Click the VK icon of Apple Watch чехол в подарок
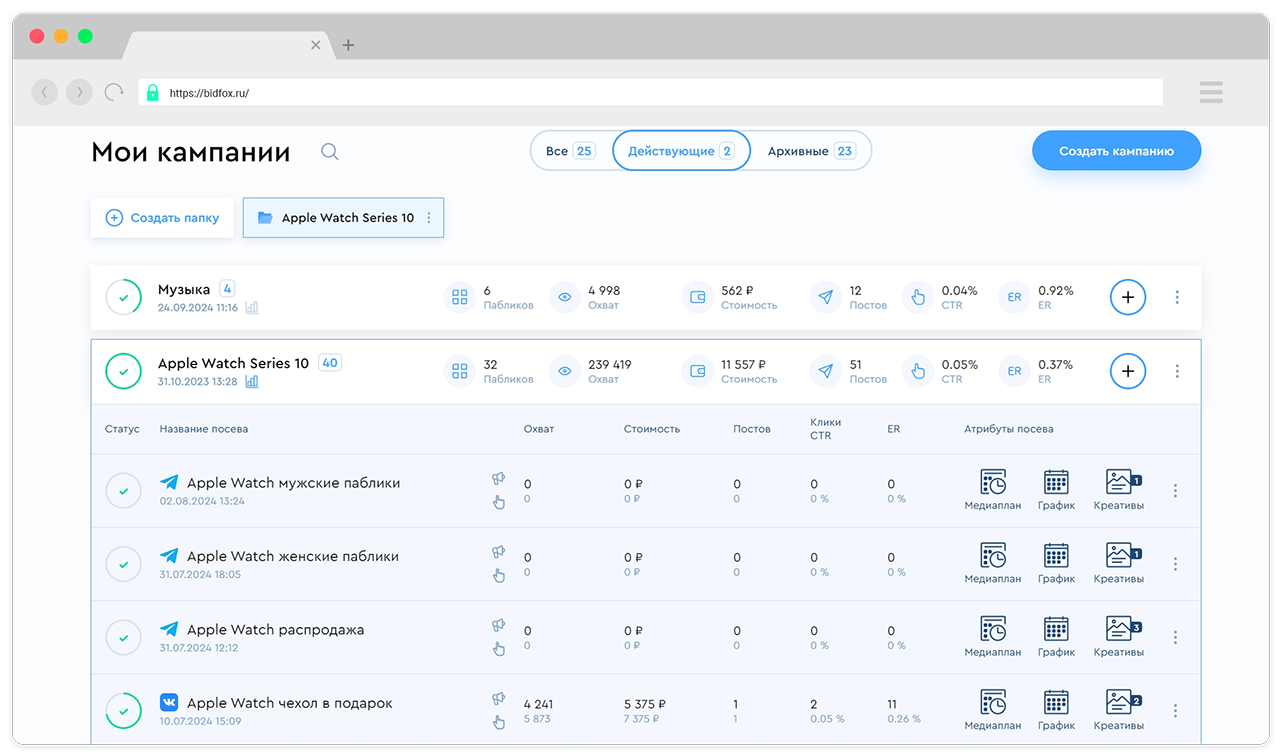This screenshot has height=756, width=1280. [169, 703]
